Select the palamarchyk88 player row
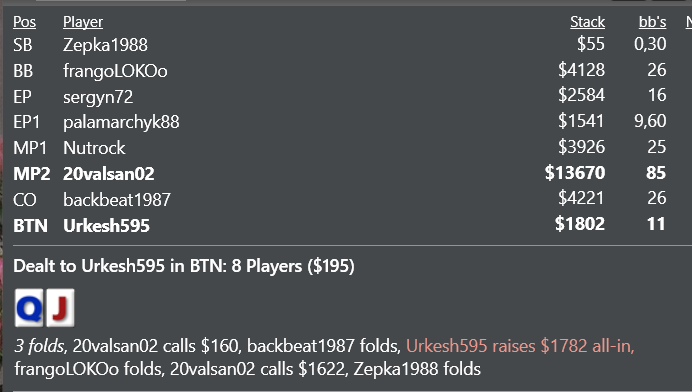Screen dimensions: 692x392 coord(339,122)
